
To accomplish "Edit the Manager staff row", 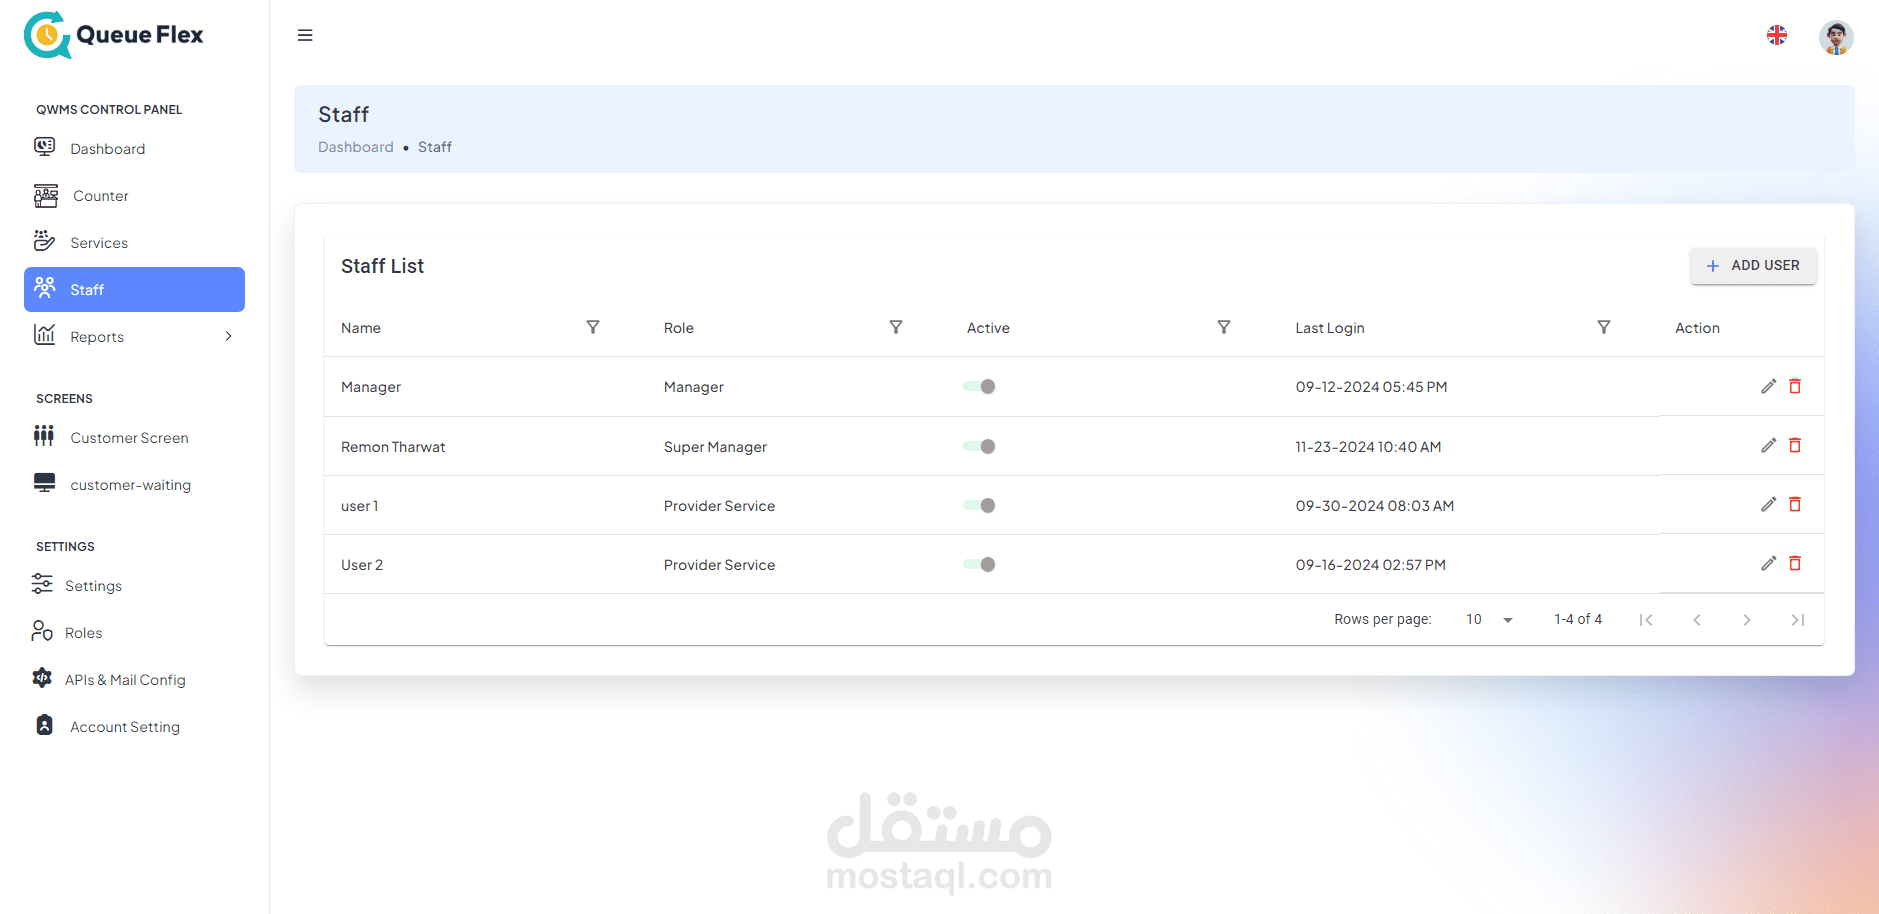I will pyautogui.click(x=1768, y=386).
